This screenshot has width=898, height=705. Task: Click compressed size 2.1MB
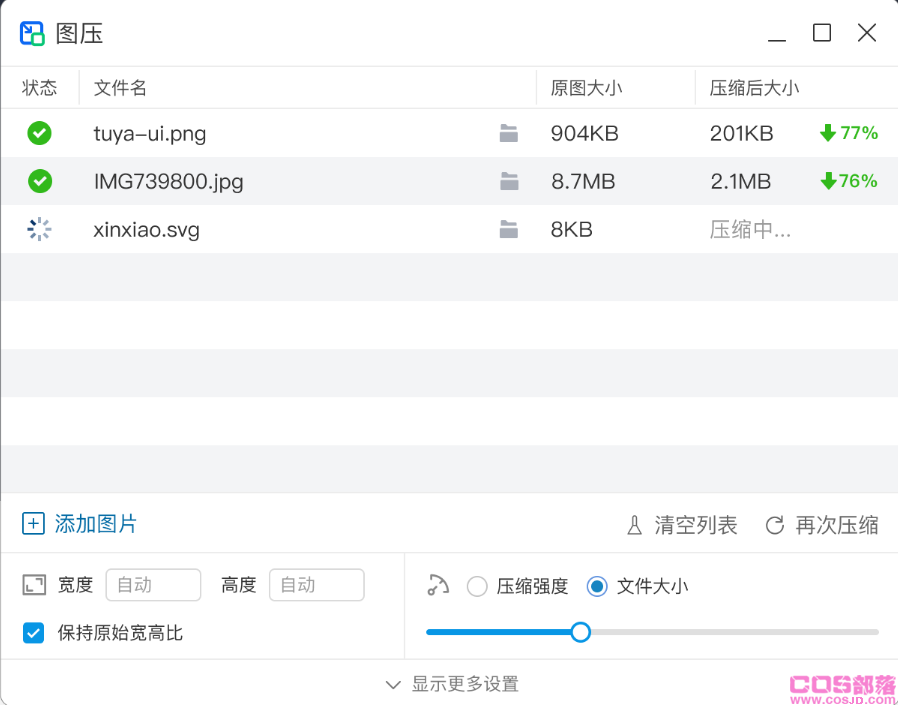click(741, 182)
